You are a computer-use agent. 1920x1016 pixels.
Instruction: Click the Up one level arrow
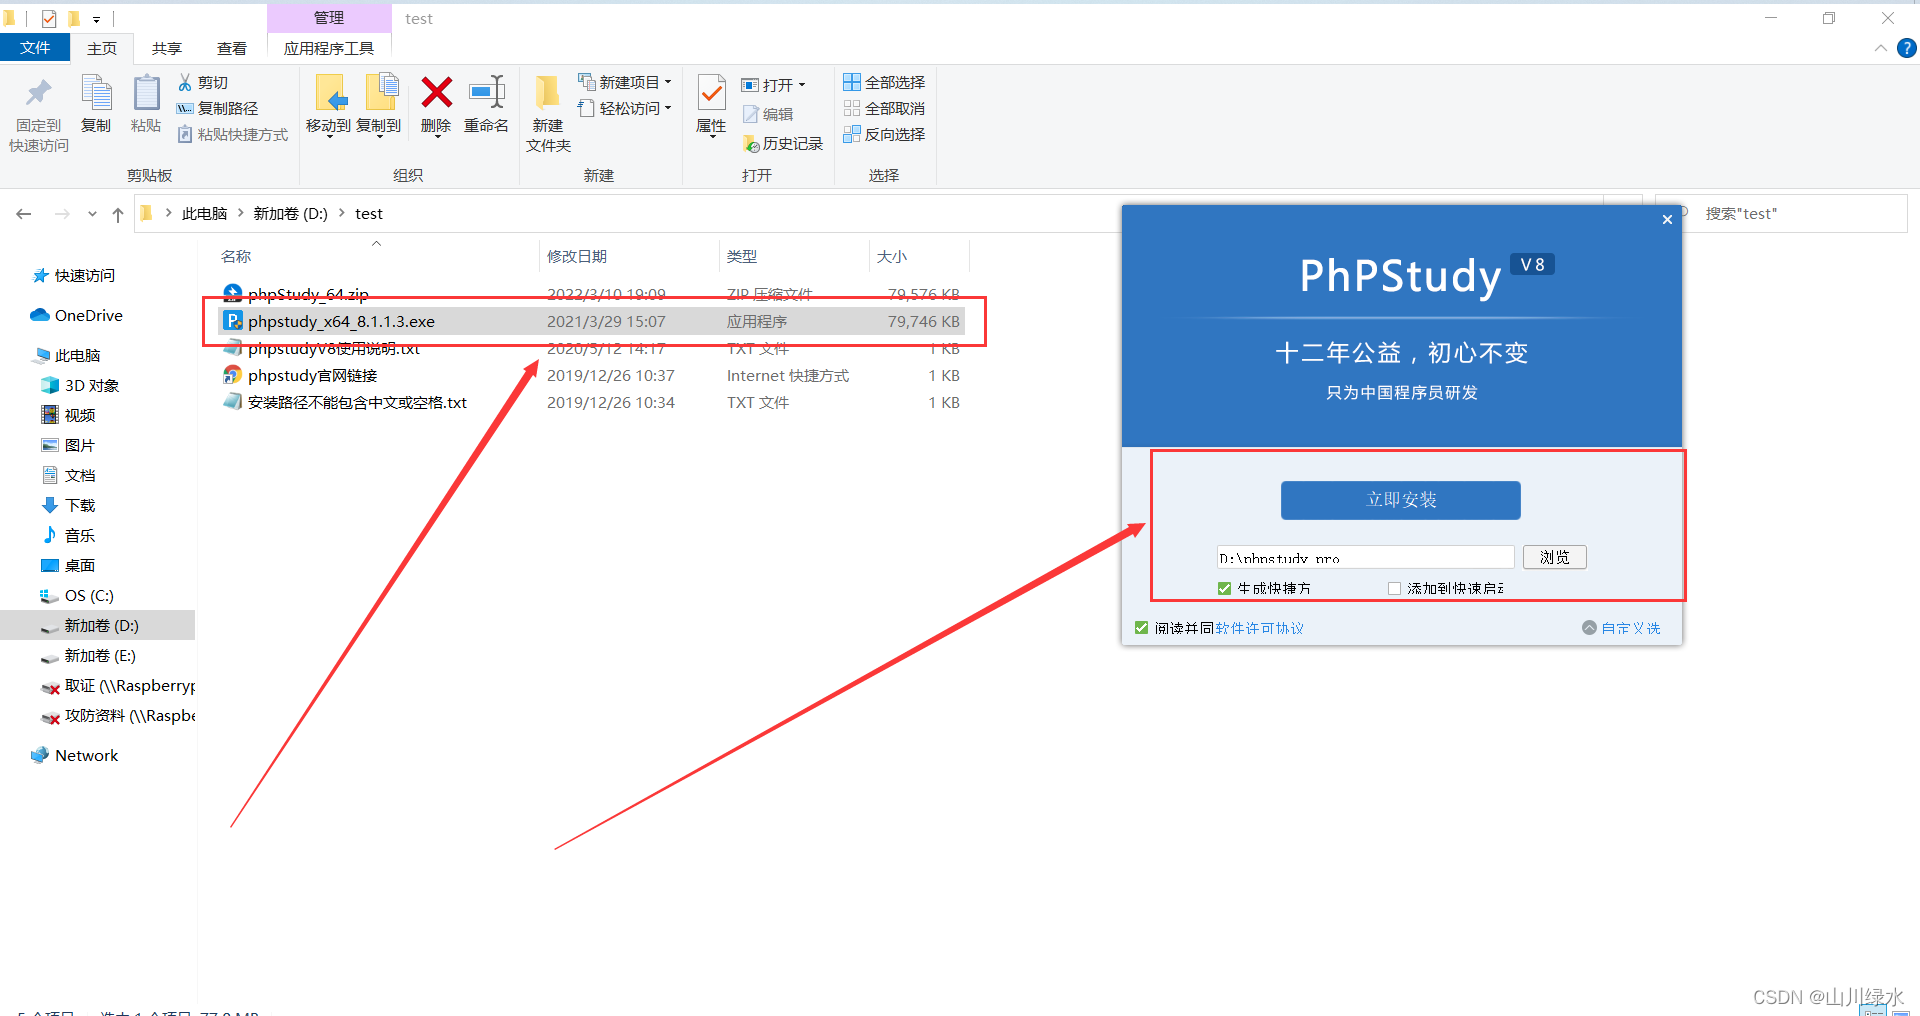click(118, 214)
